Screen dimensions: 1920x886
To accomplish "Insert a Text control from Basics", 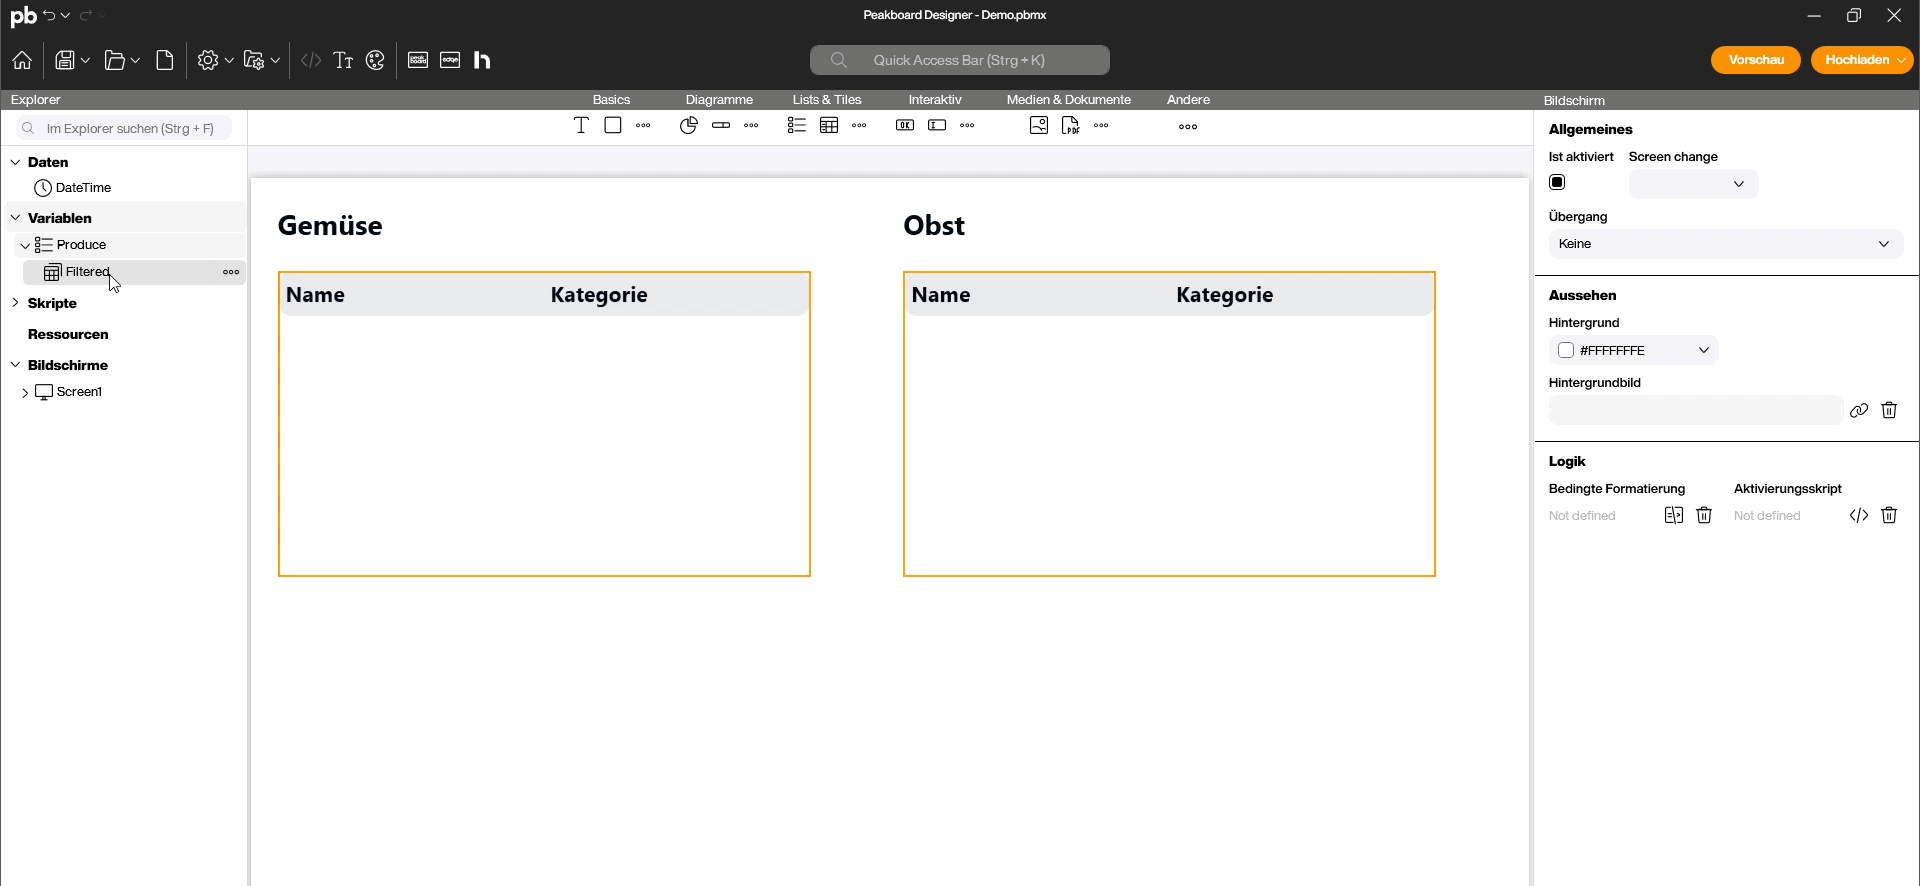I will 581,126.
